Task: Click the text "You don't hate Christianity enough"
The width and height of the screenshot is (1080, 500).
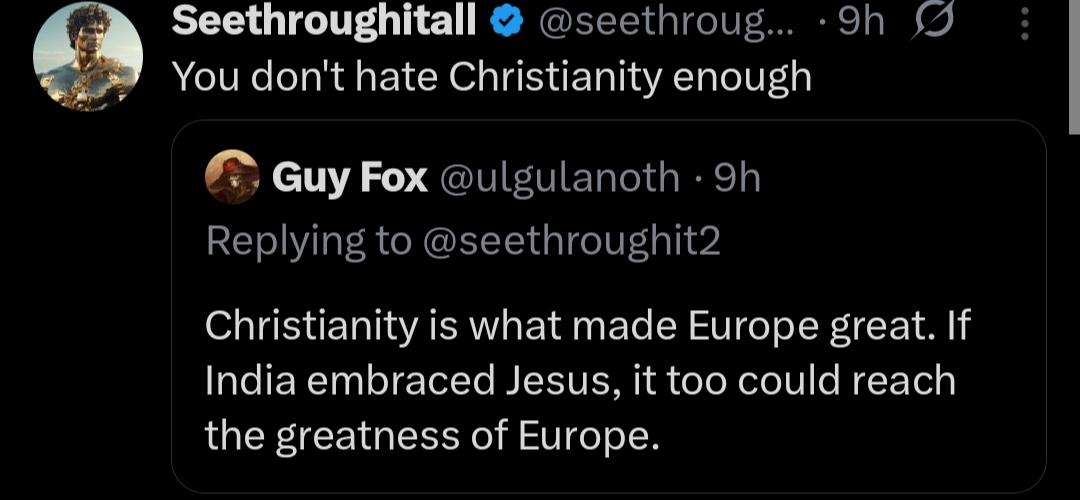Action: [x=492, y=78]
